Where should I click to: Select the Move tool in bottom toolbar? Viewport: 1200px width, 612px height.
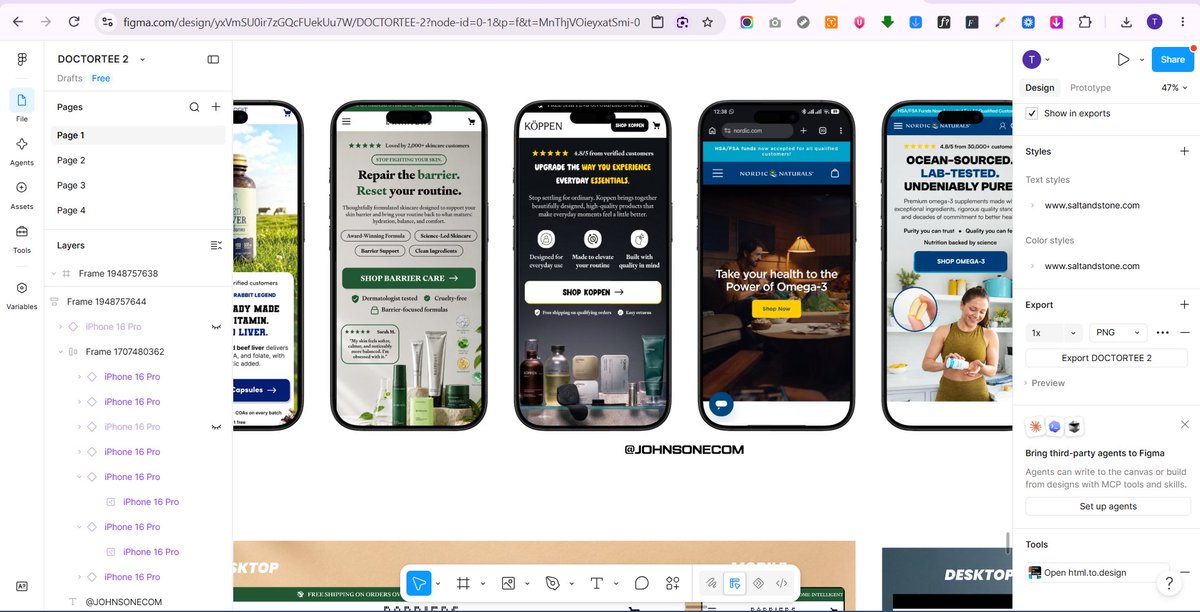coord(419,583)
